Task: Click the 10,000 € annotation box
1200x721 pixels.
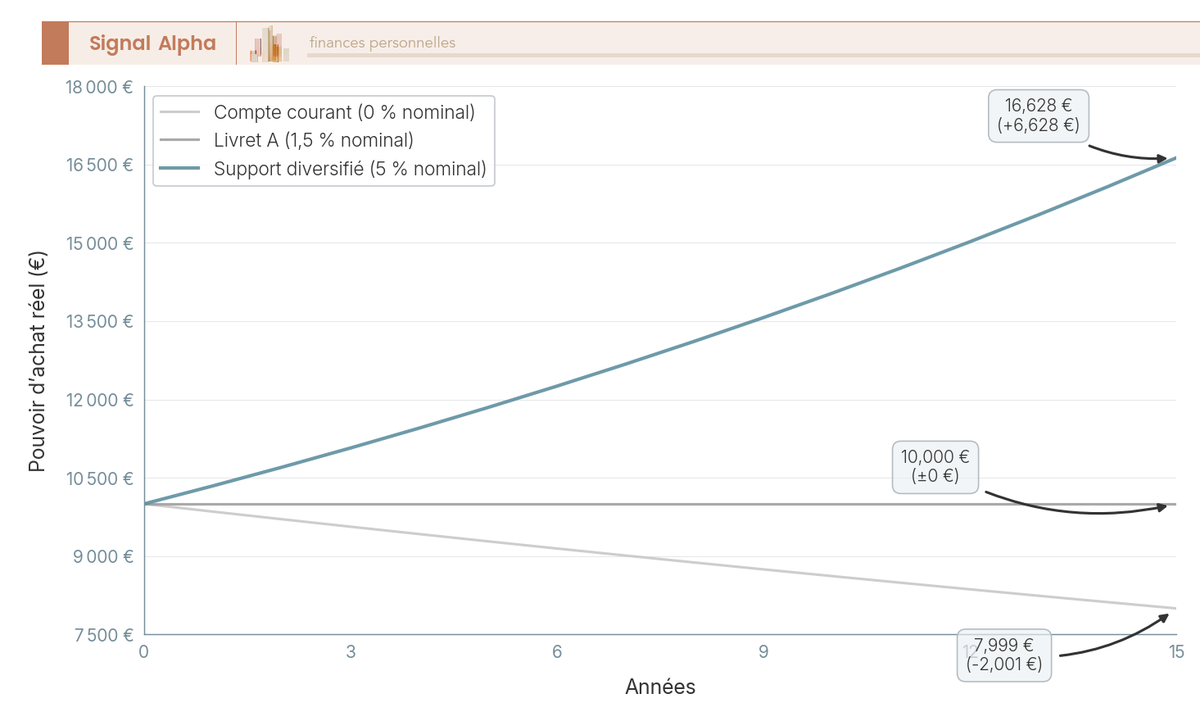Action: click(x=936, y=468)
